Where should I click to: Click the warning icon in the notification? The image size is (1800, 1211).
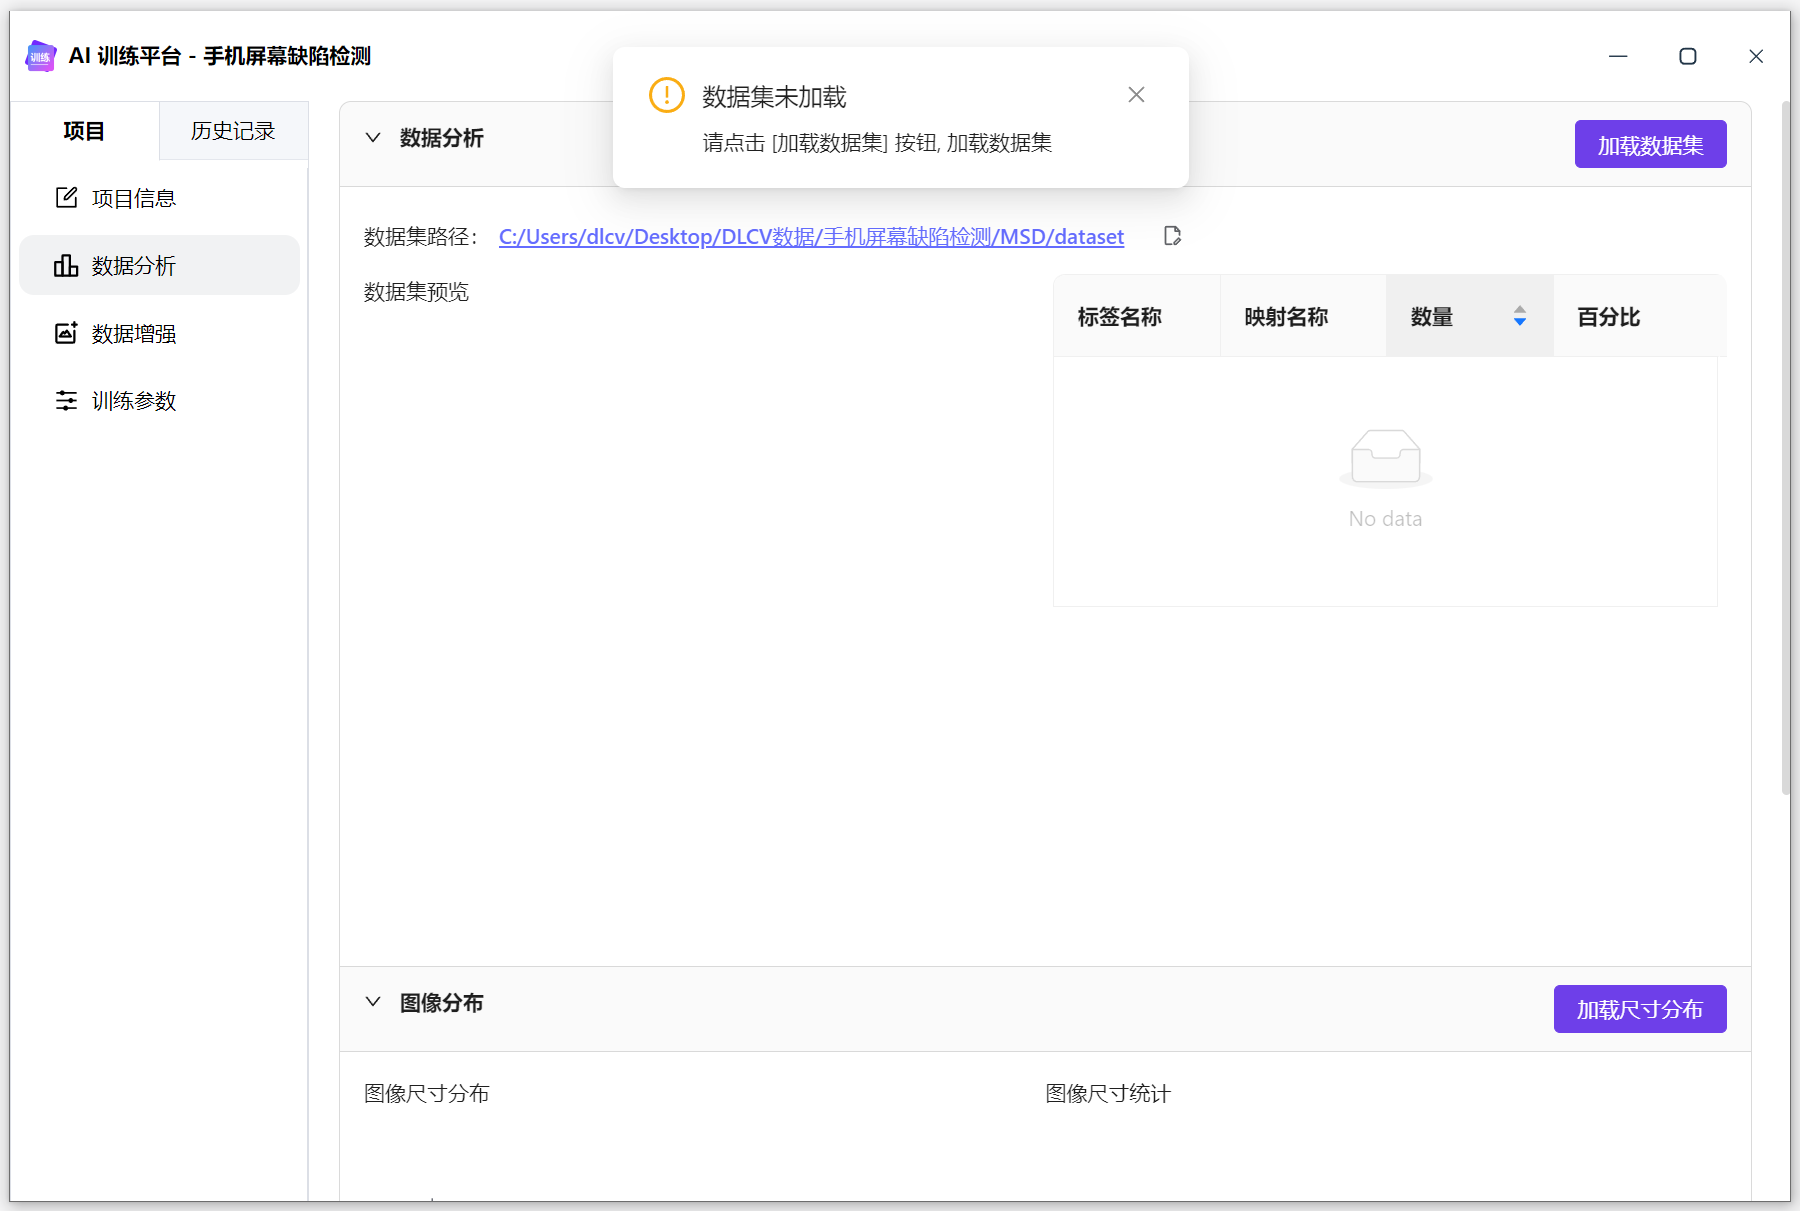coord(667,95)
